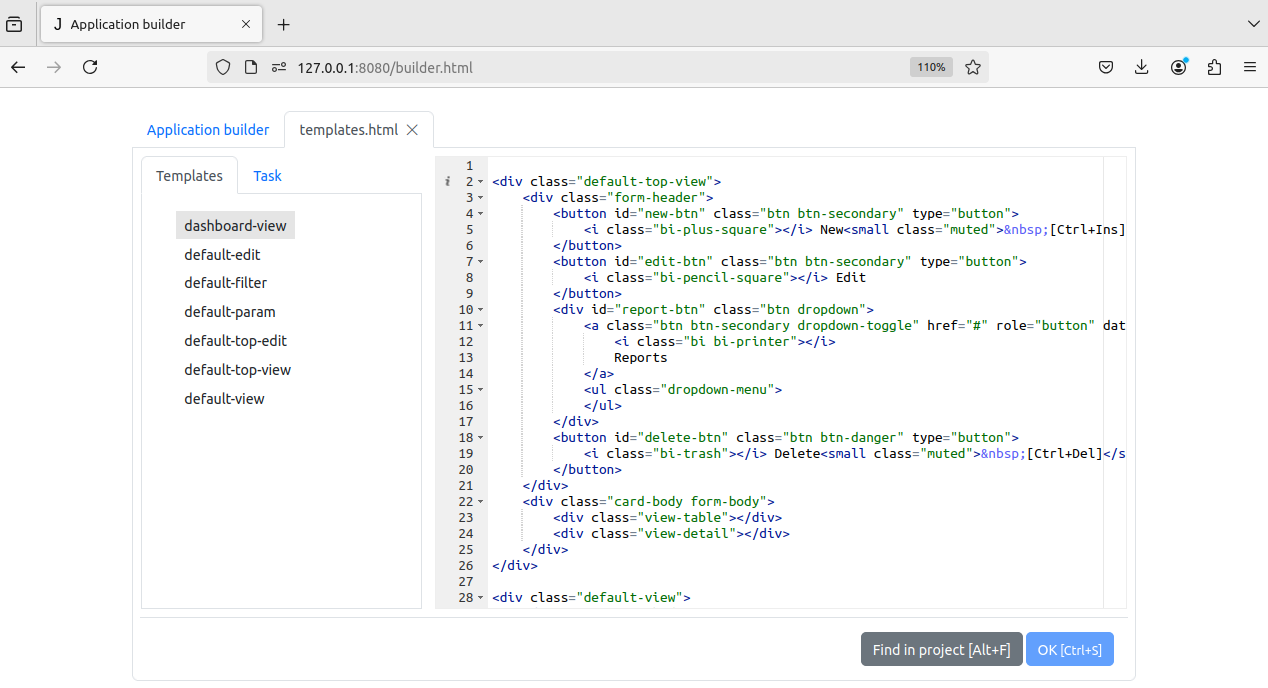
Task: Open the Downloads panel
Action: [x=1142, y=67]
